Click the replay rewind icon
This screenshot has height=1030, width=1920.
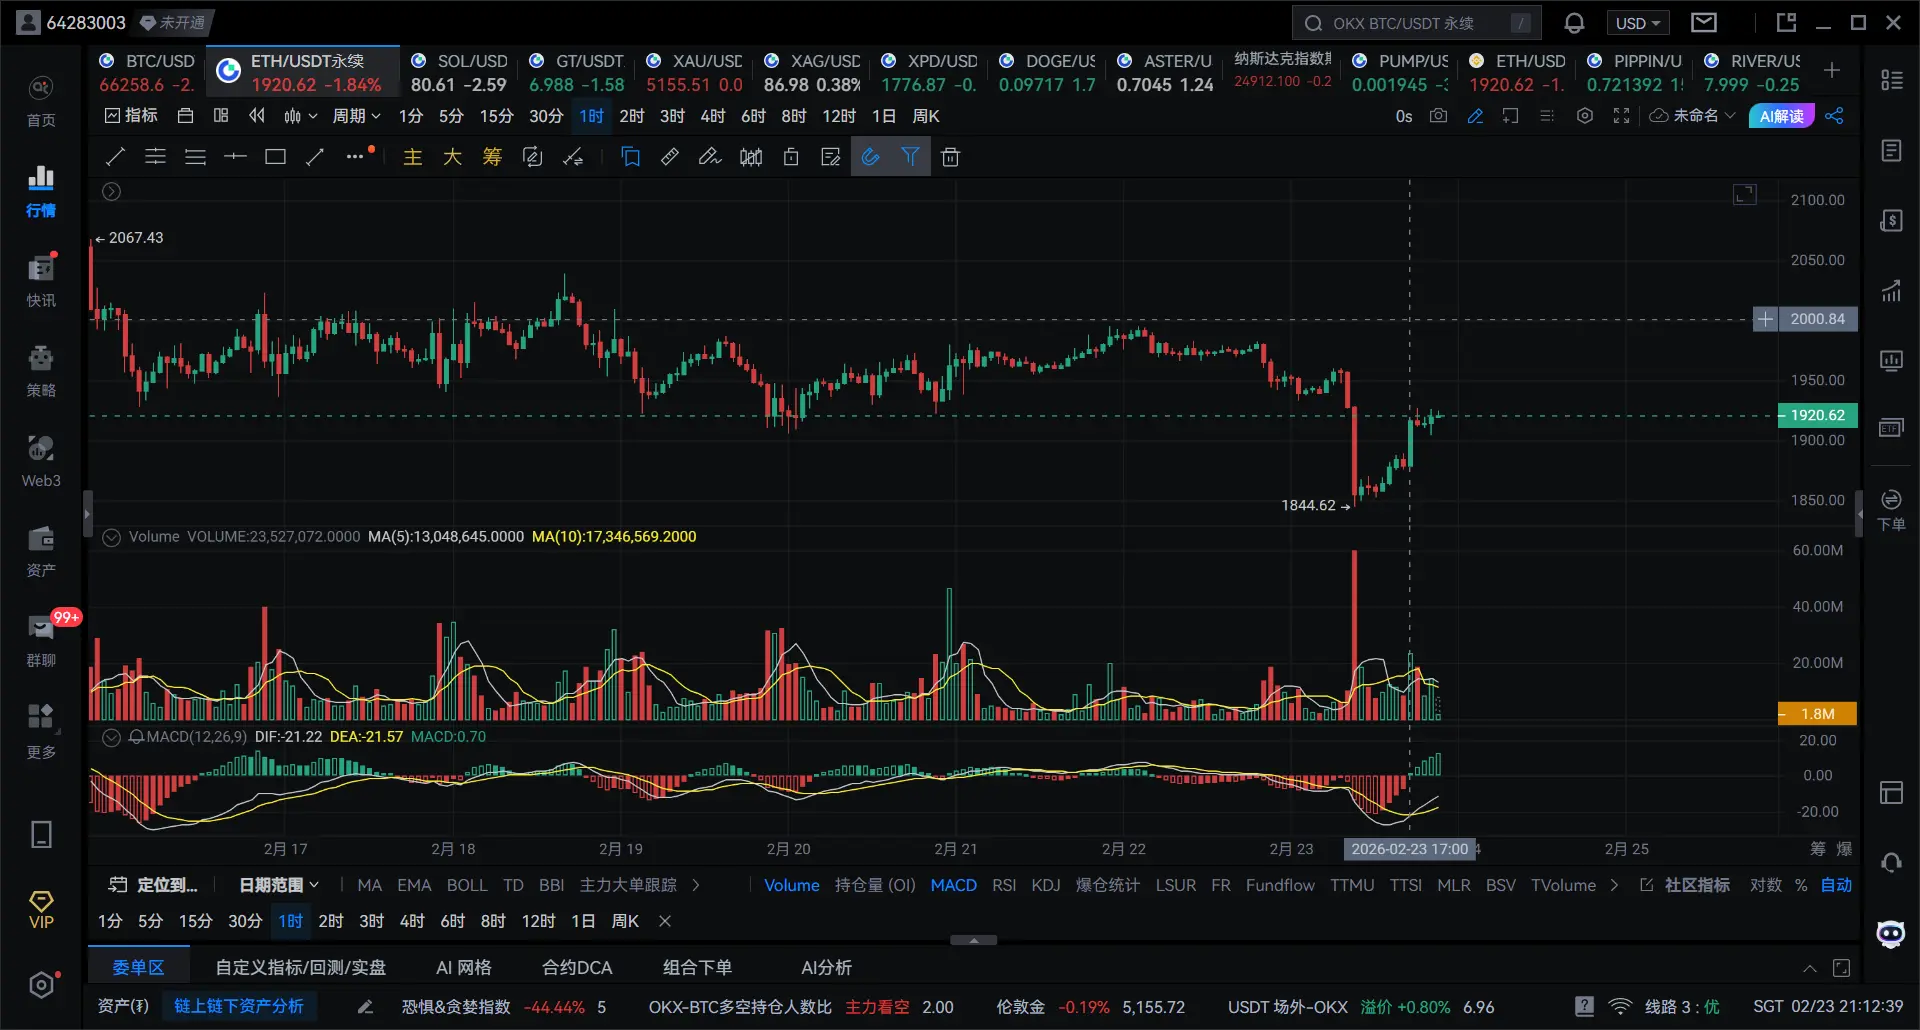pyautogui.click(x=257, y=116)
